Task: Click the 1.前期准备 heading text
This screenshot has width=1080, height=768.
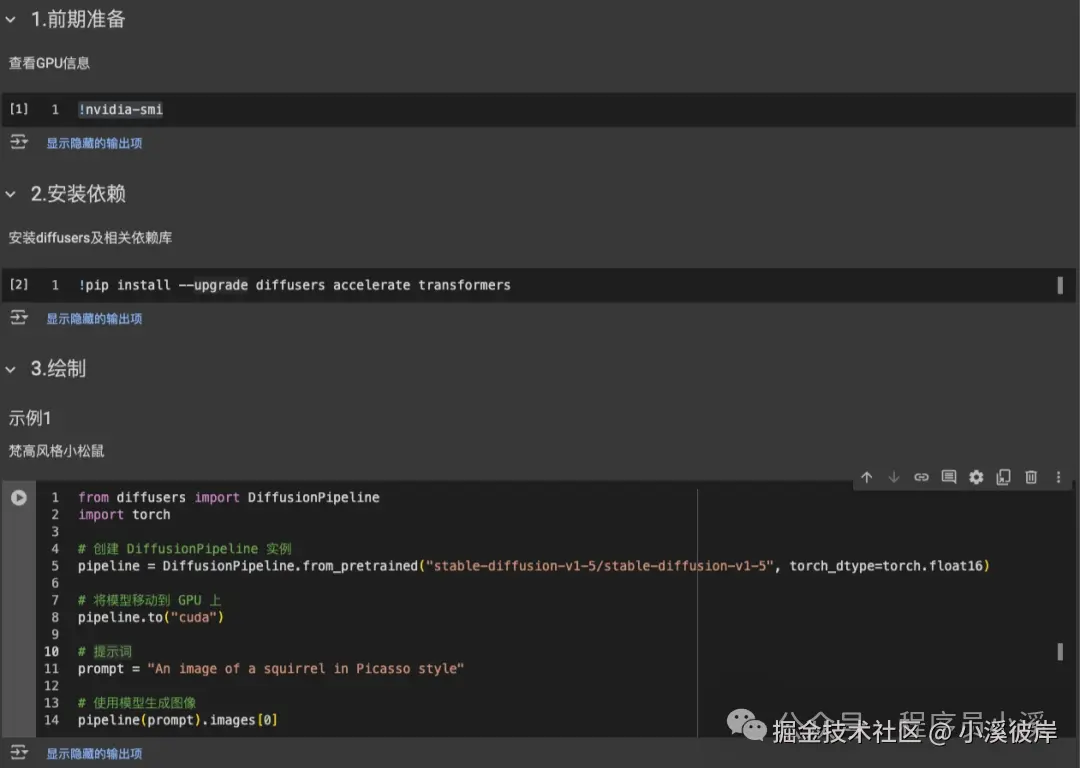Action: coord(78,19)
